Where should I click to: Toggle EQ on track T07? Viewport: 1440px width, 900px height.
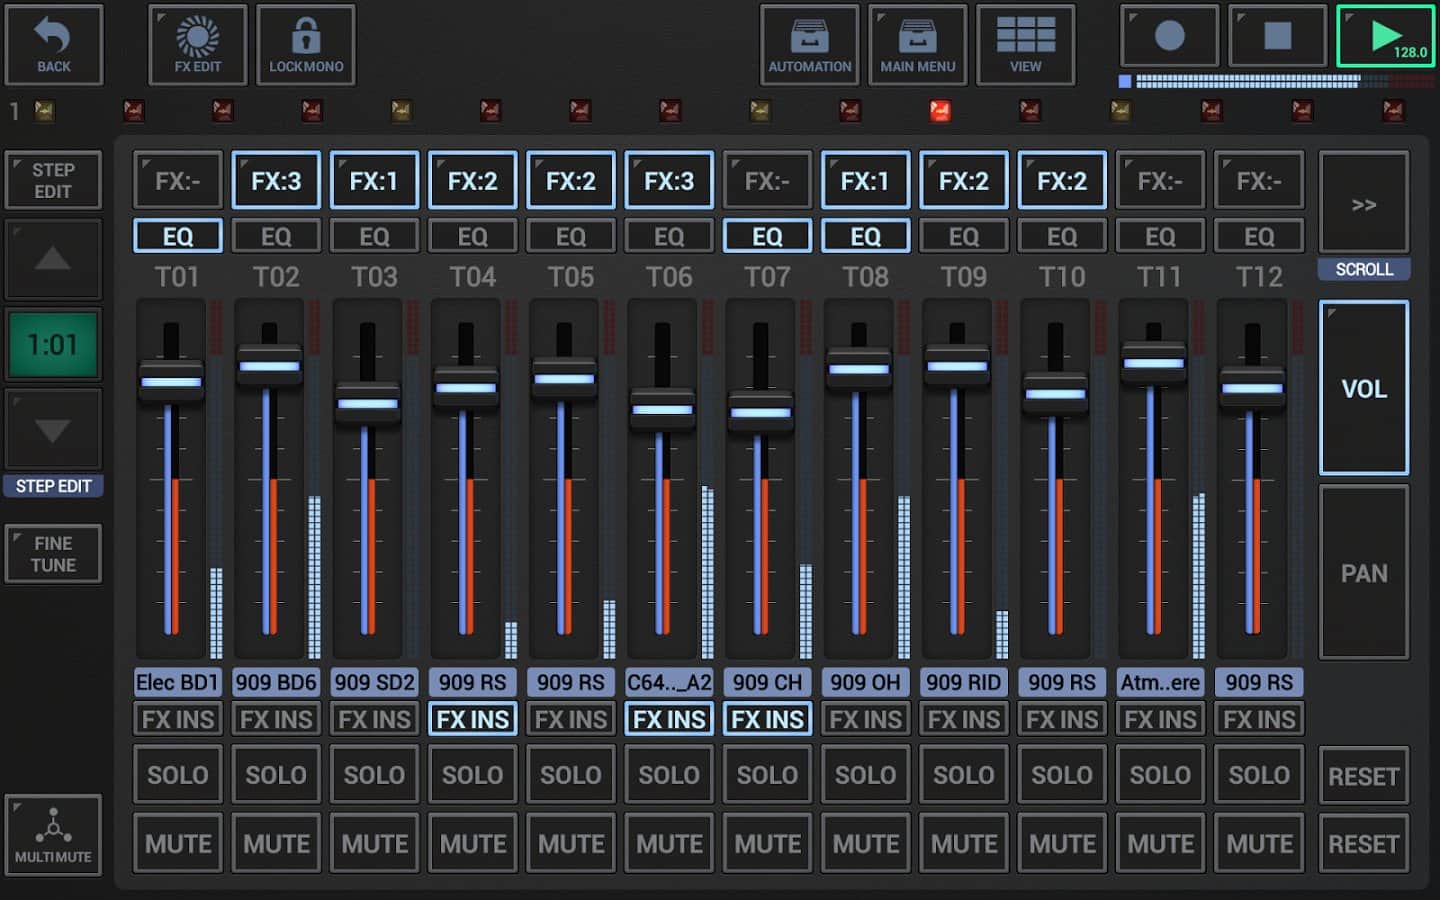pos(767,237)
